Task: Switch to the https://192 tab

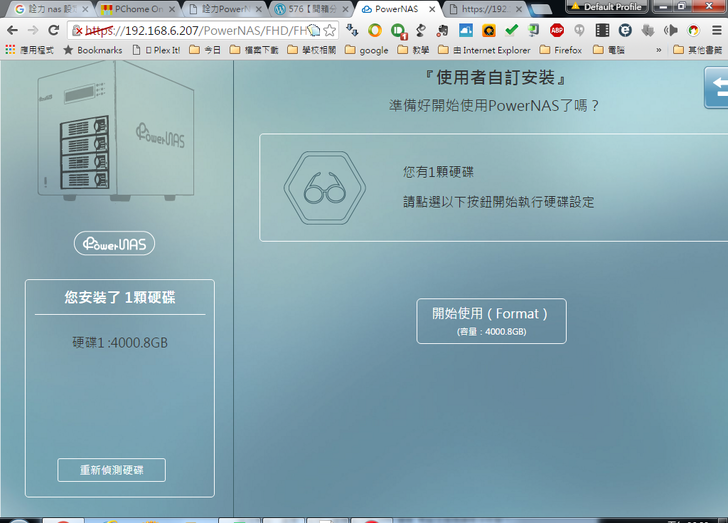Action: (485, 9)
